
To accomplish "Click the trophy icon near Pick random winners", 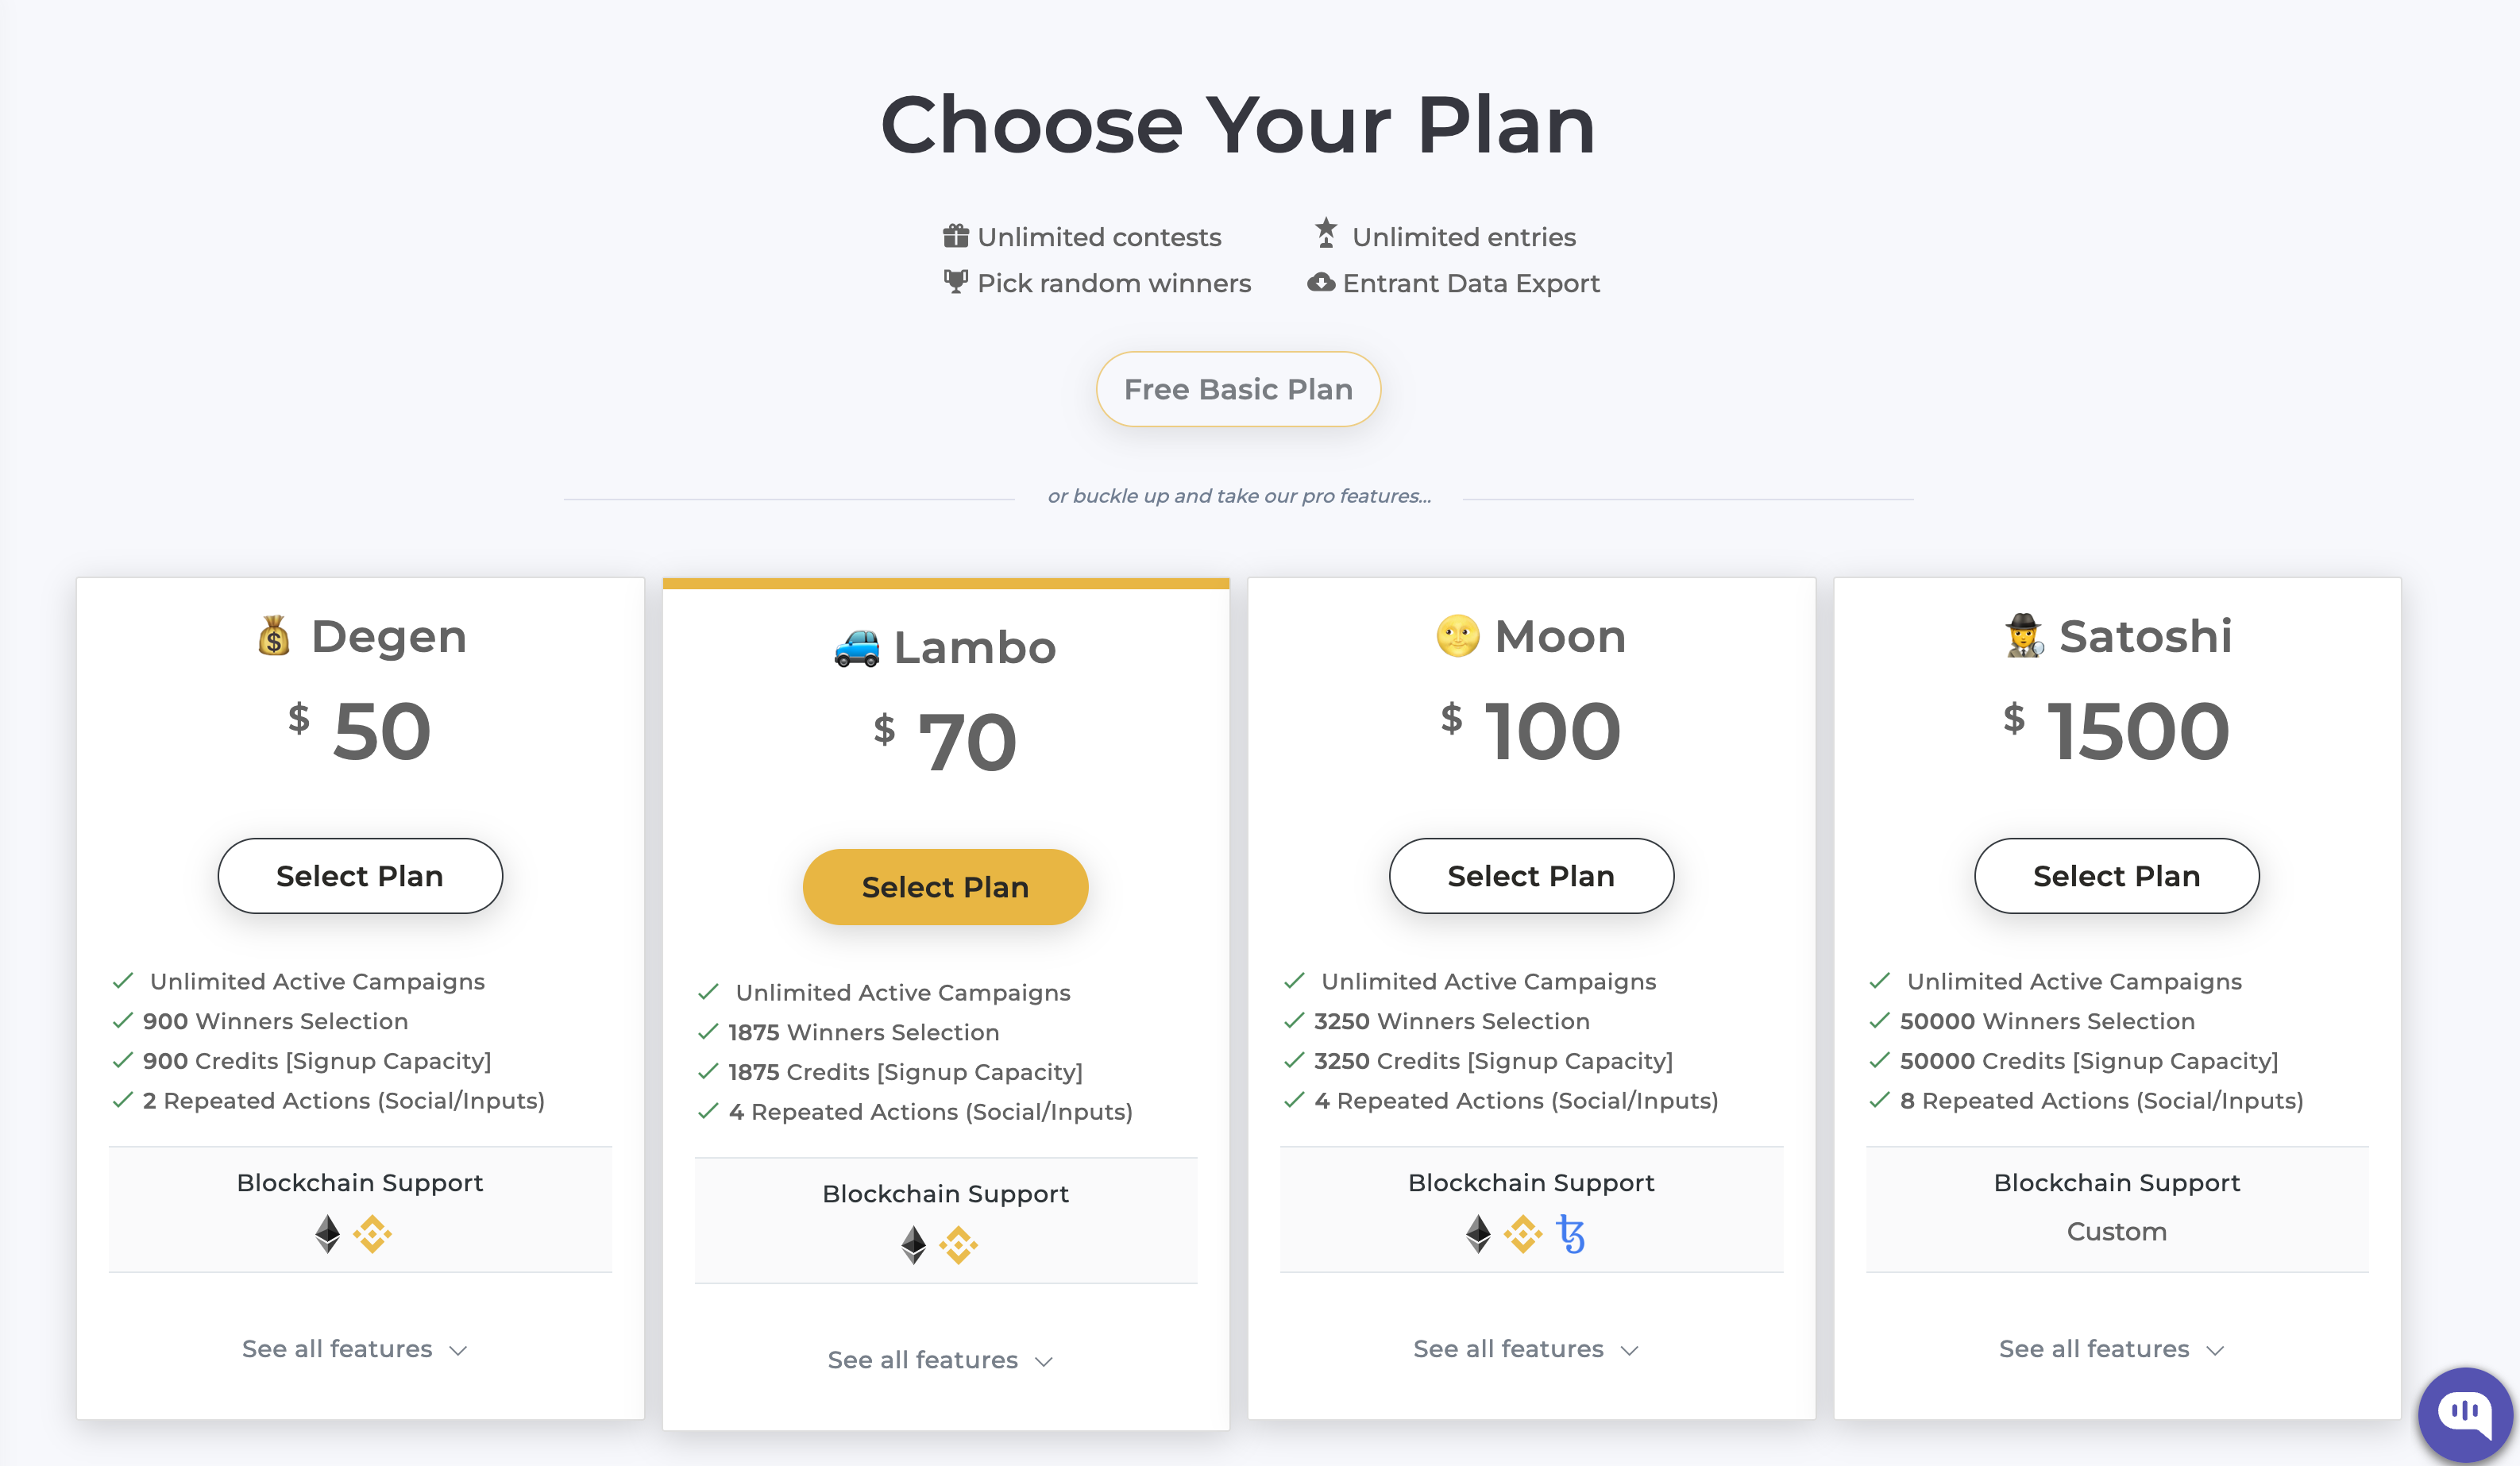I will pos(956,282).
